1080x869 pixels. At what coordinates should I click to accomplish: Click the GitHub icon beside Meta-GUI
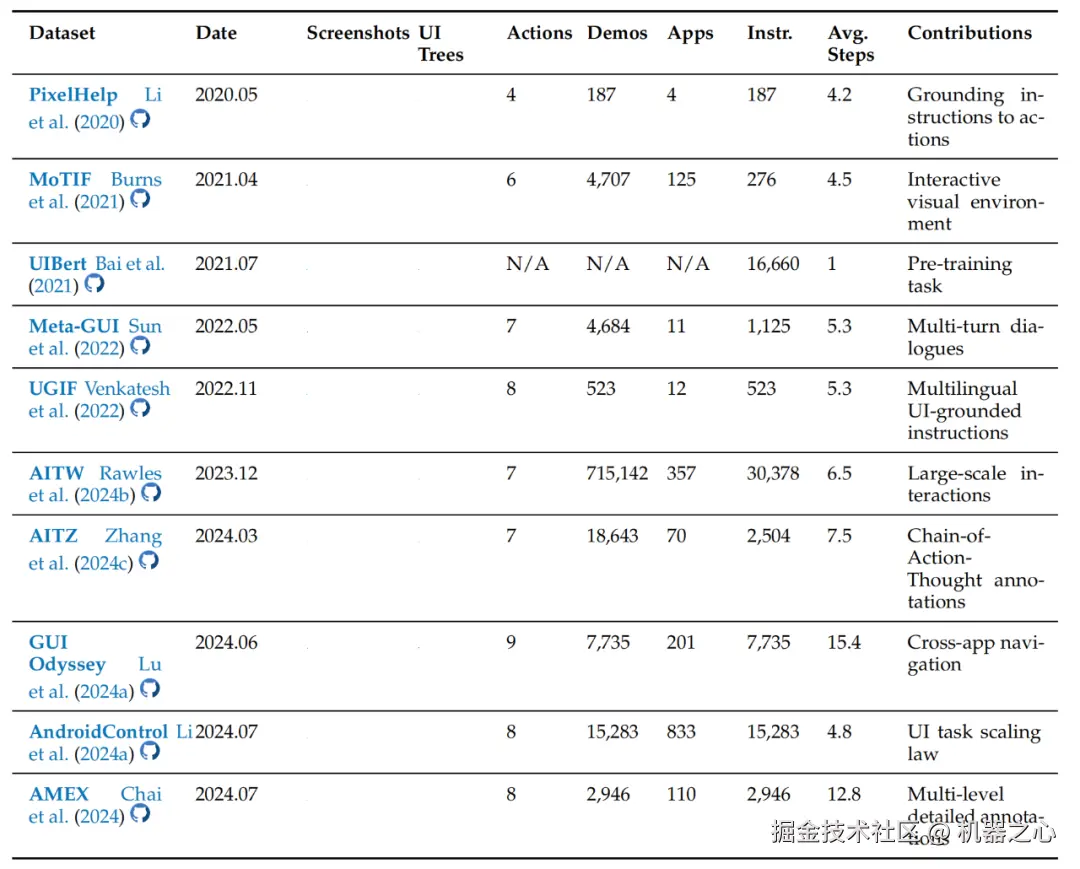[x=140, y=346]
